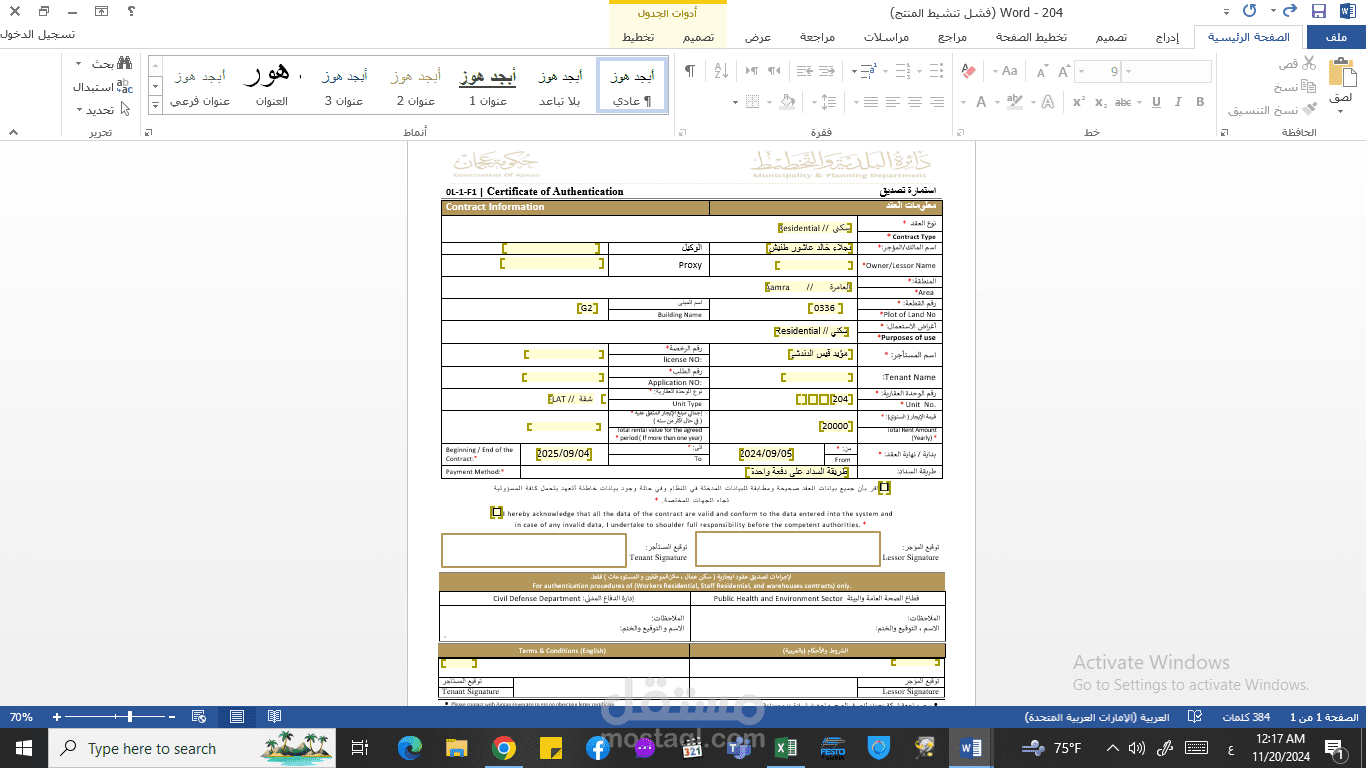Click the Read Mode book view icon
The height and width of the screenshot is (768, 1366).
tap(274, 717)
